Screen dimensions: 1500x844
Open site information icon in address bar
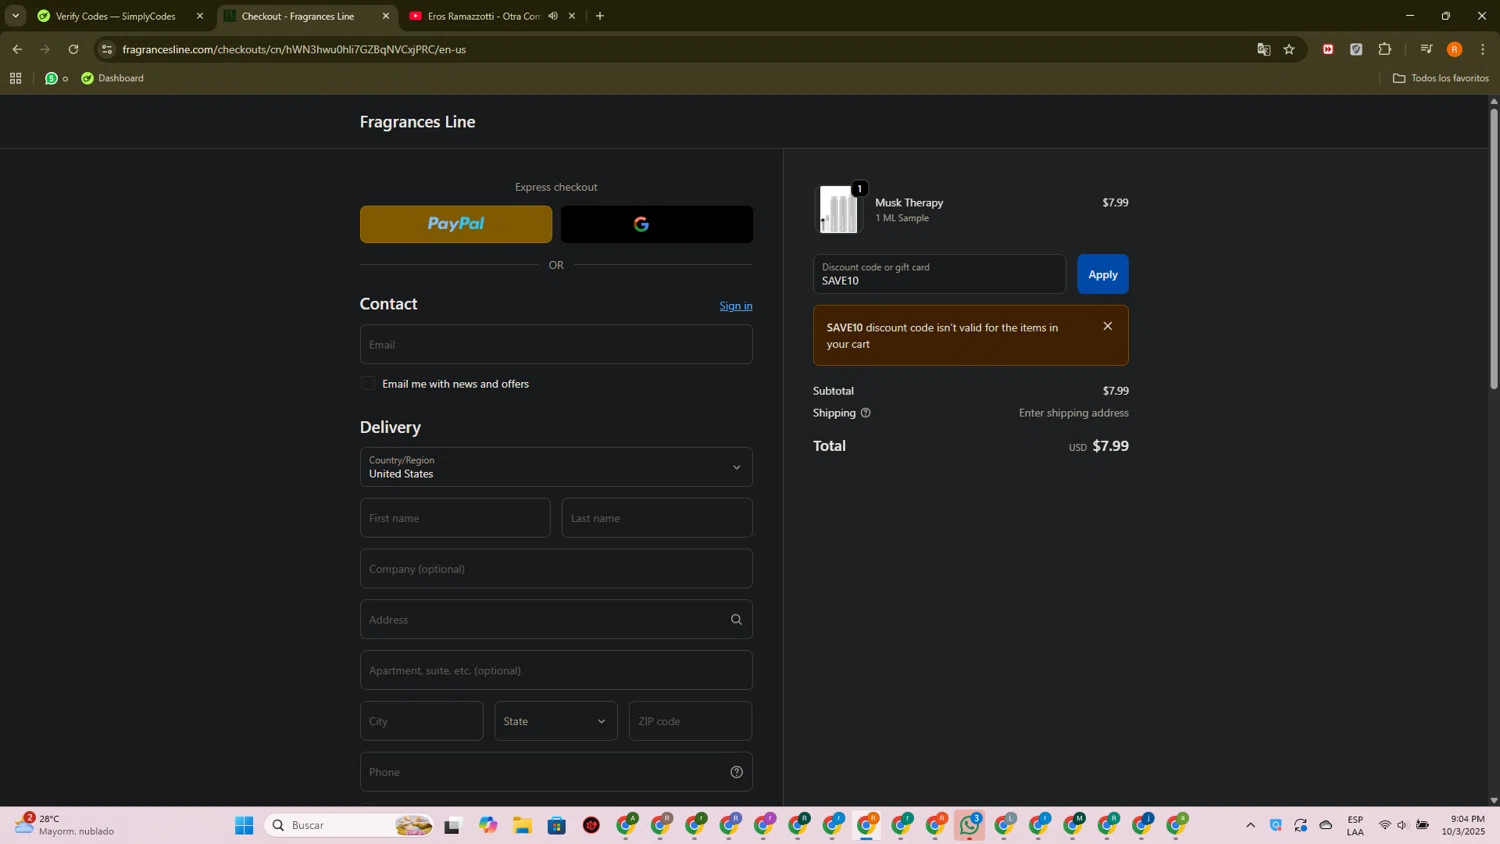[x=107, y=49]
